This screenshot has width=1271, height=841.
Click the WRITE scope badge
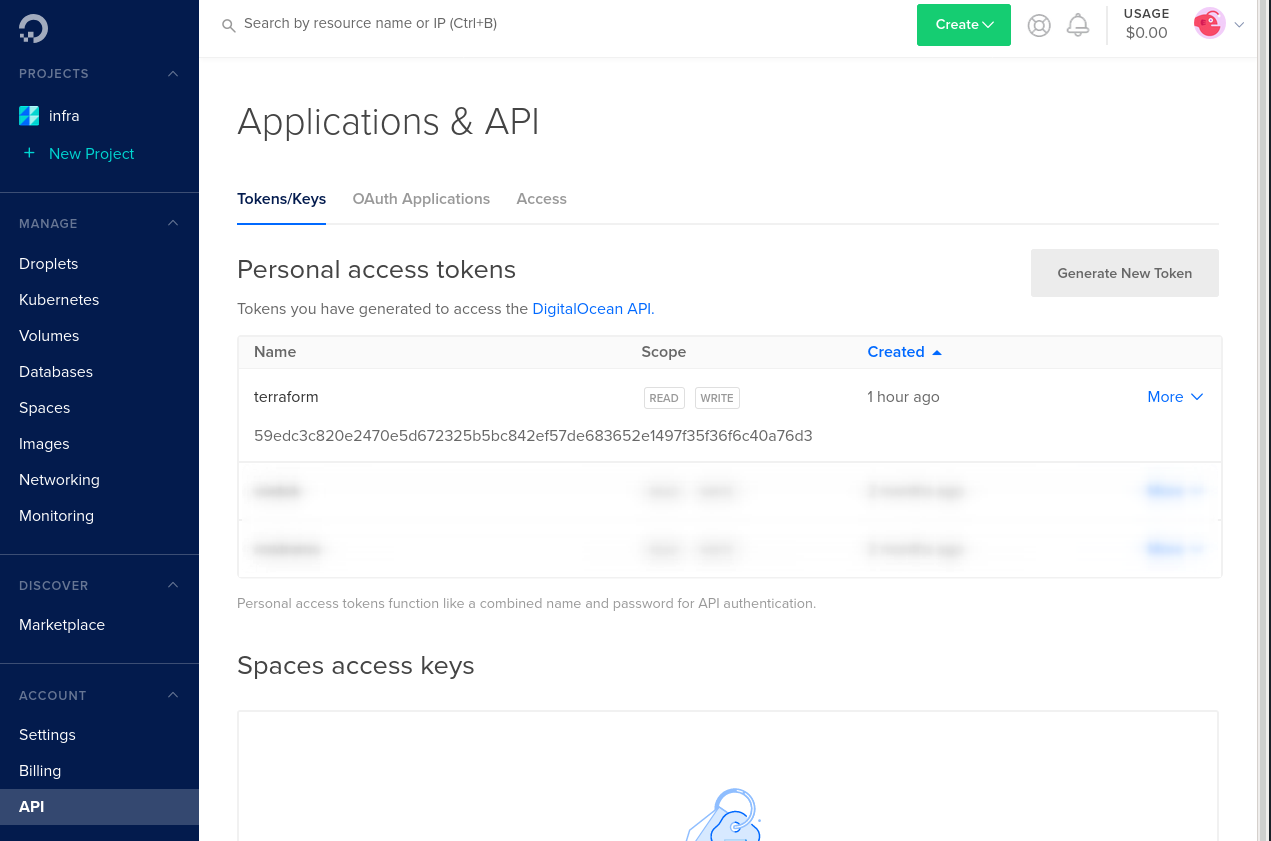(717, 398)
